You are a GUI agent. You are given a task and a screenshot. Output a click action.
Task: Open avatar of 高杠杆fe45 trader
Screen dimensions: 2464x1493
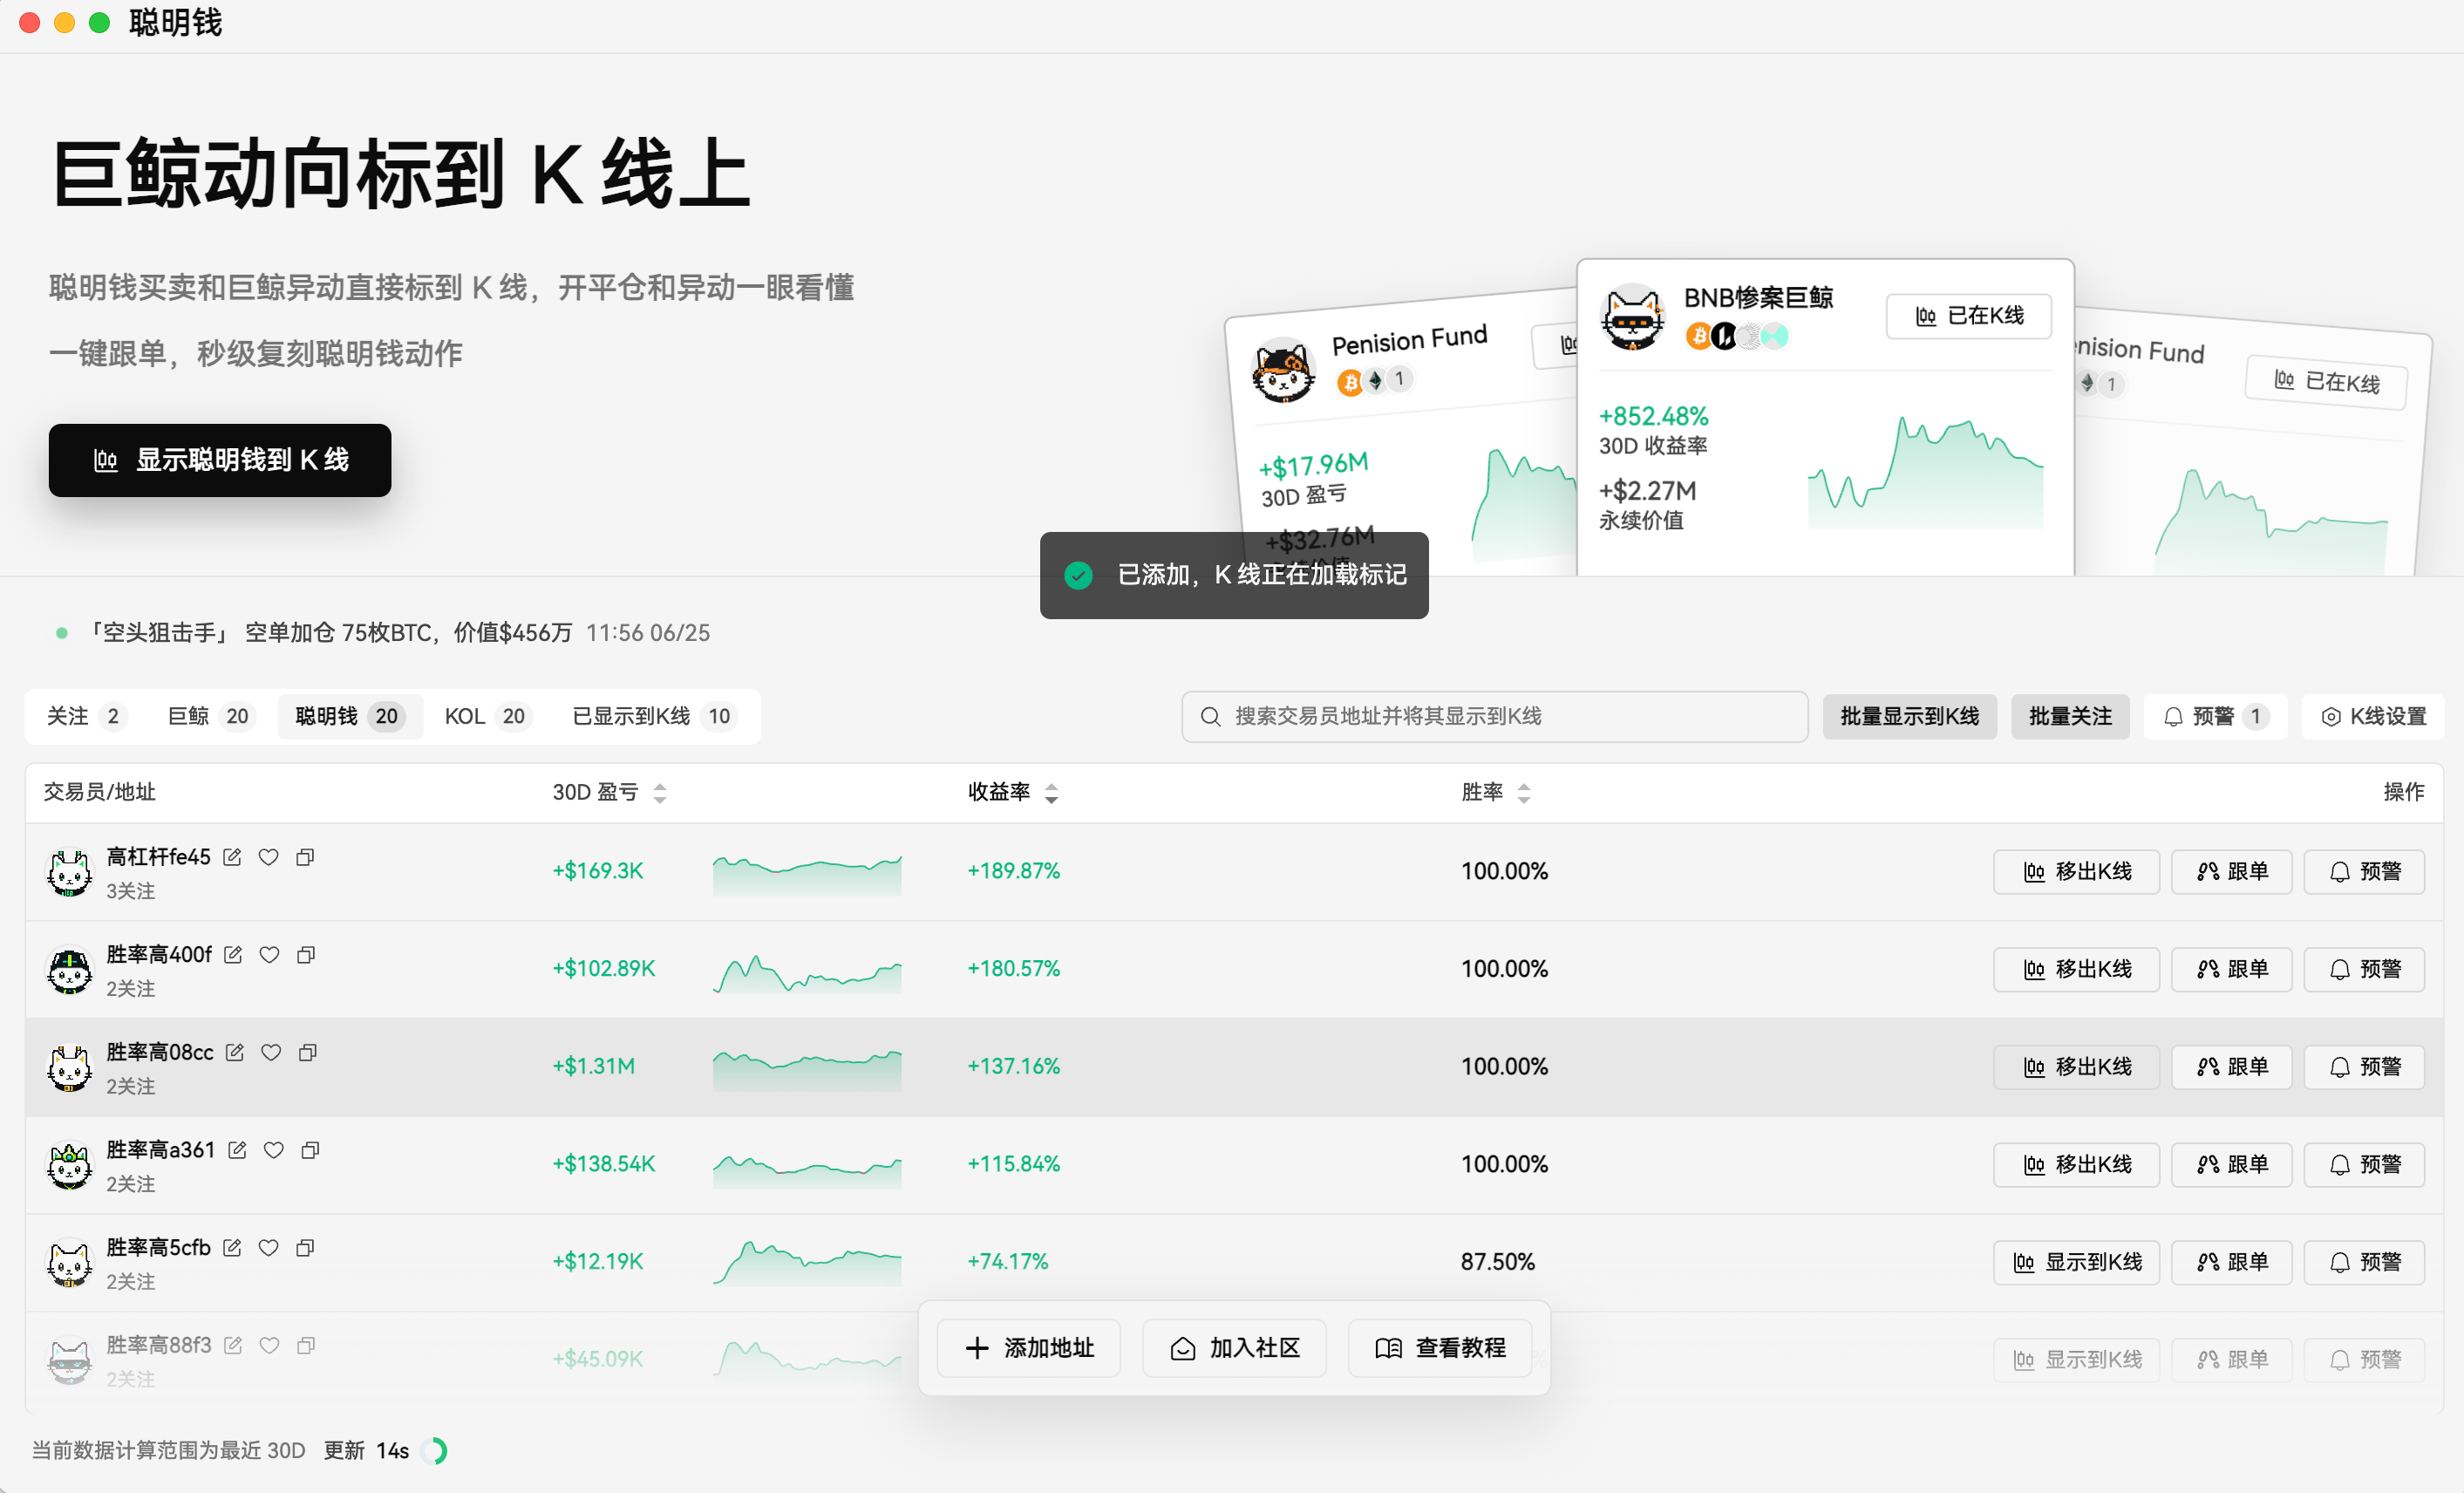70,873
